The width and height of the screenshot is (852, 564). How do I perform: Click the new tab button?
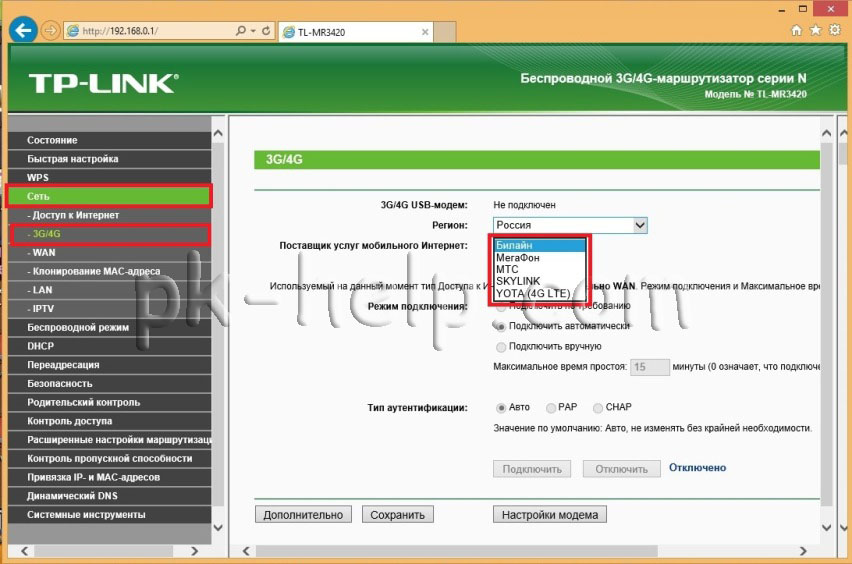[445, 32]
